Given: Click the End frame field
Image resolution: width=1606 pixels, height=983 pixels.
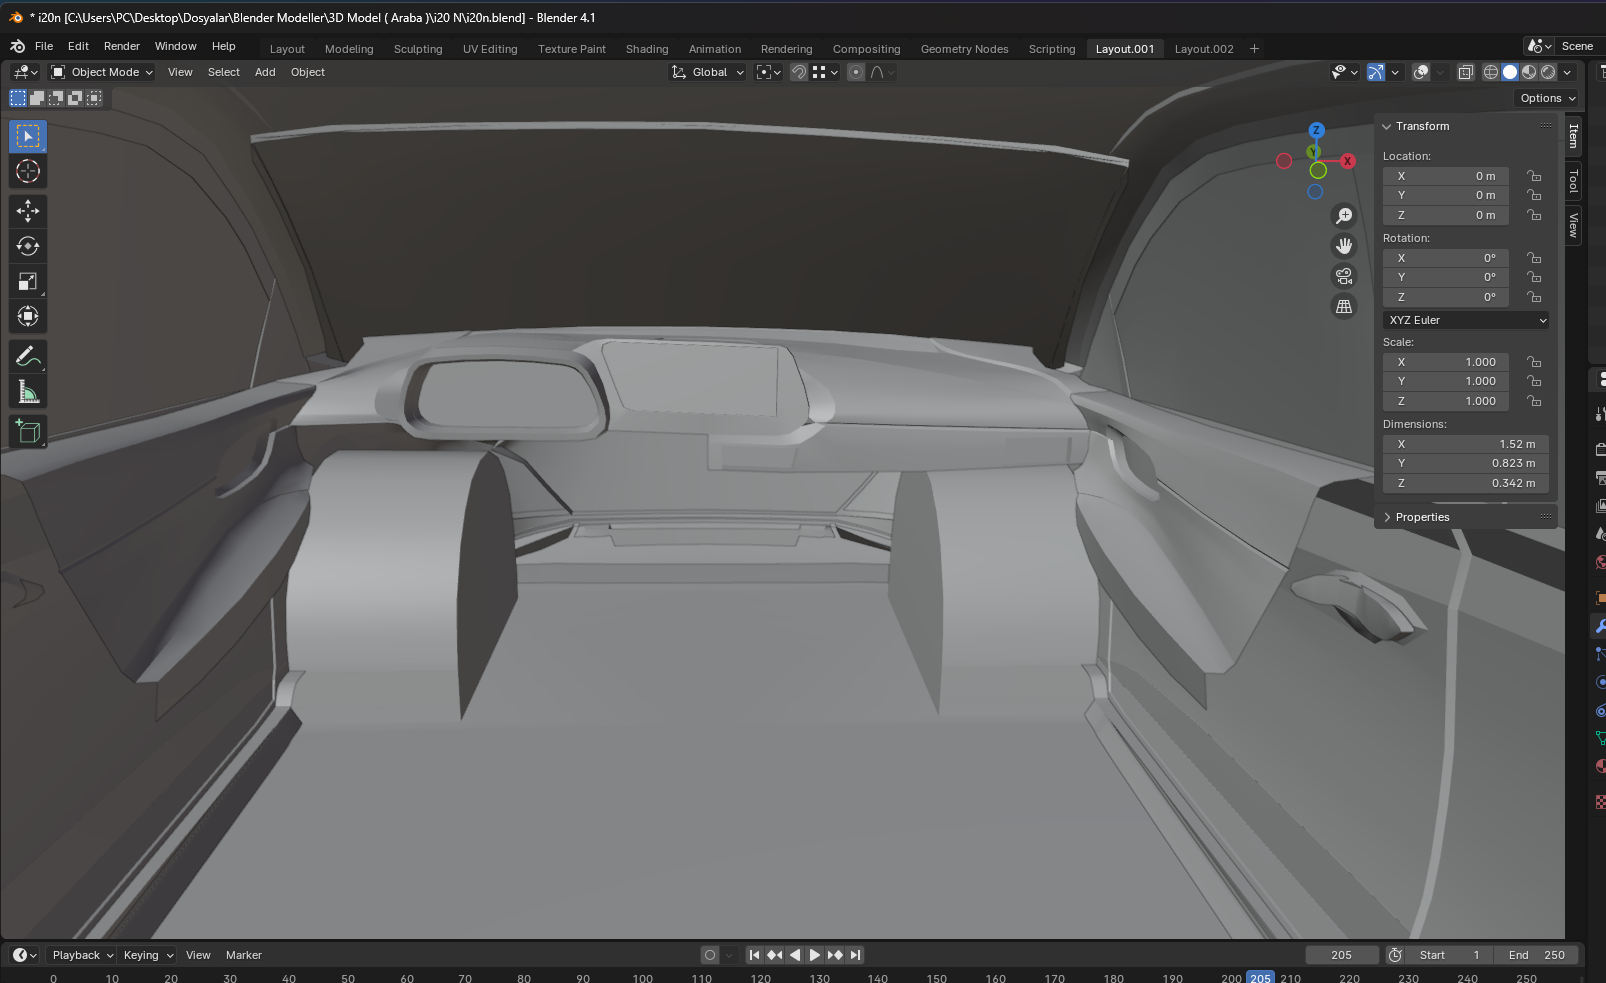Looking at the screenshot, I should (1537, 955).
